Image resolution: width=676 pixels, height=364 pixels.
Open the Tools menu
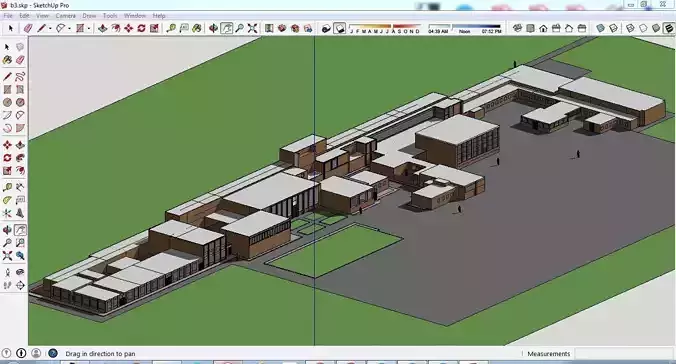tap(110, 16)
